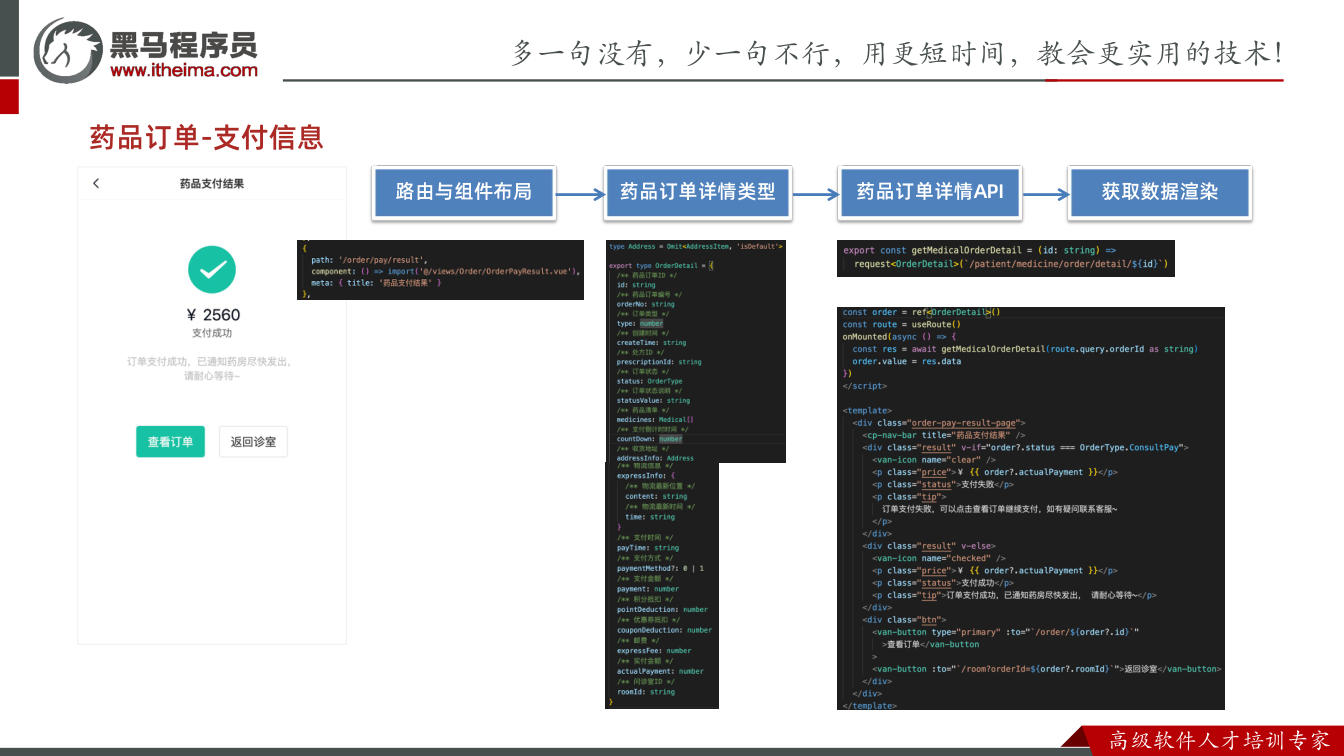Click the couponDeduction: number code line
This screenshot has height=756, width=1344.
[665, 630]
